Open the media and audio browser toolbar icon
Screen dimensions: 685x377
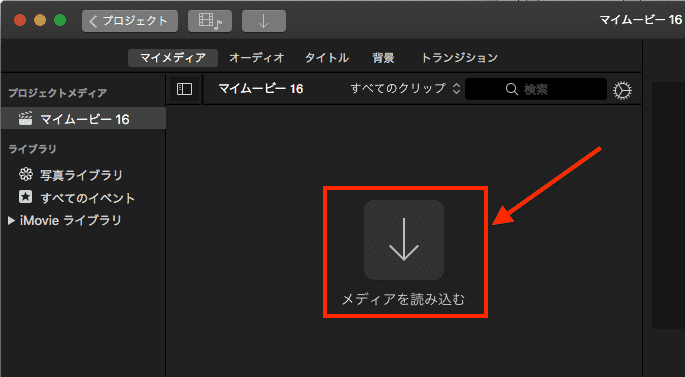click(x=210, y=21)
